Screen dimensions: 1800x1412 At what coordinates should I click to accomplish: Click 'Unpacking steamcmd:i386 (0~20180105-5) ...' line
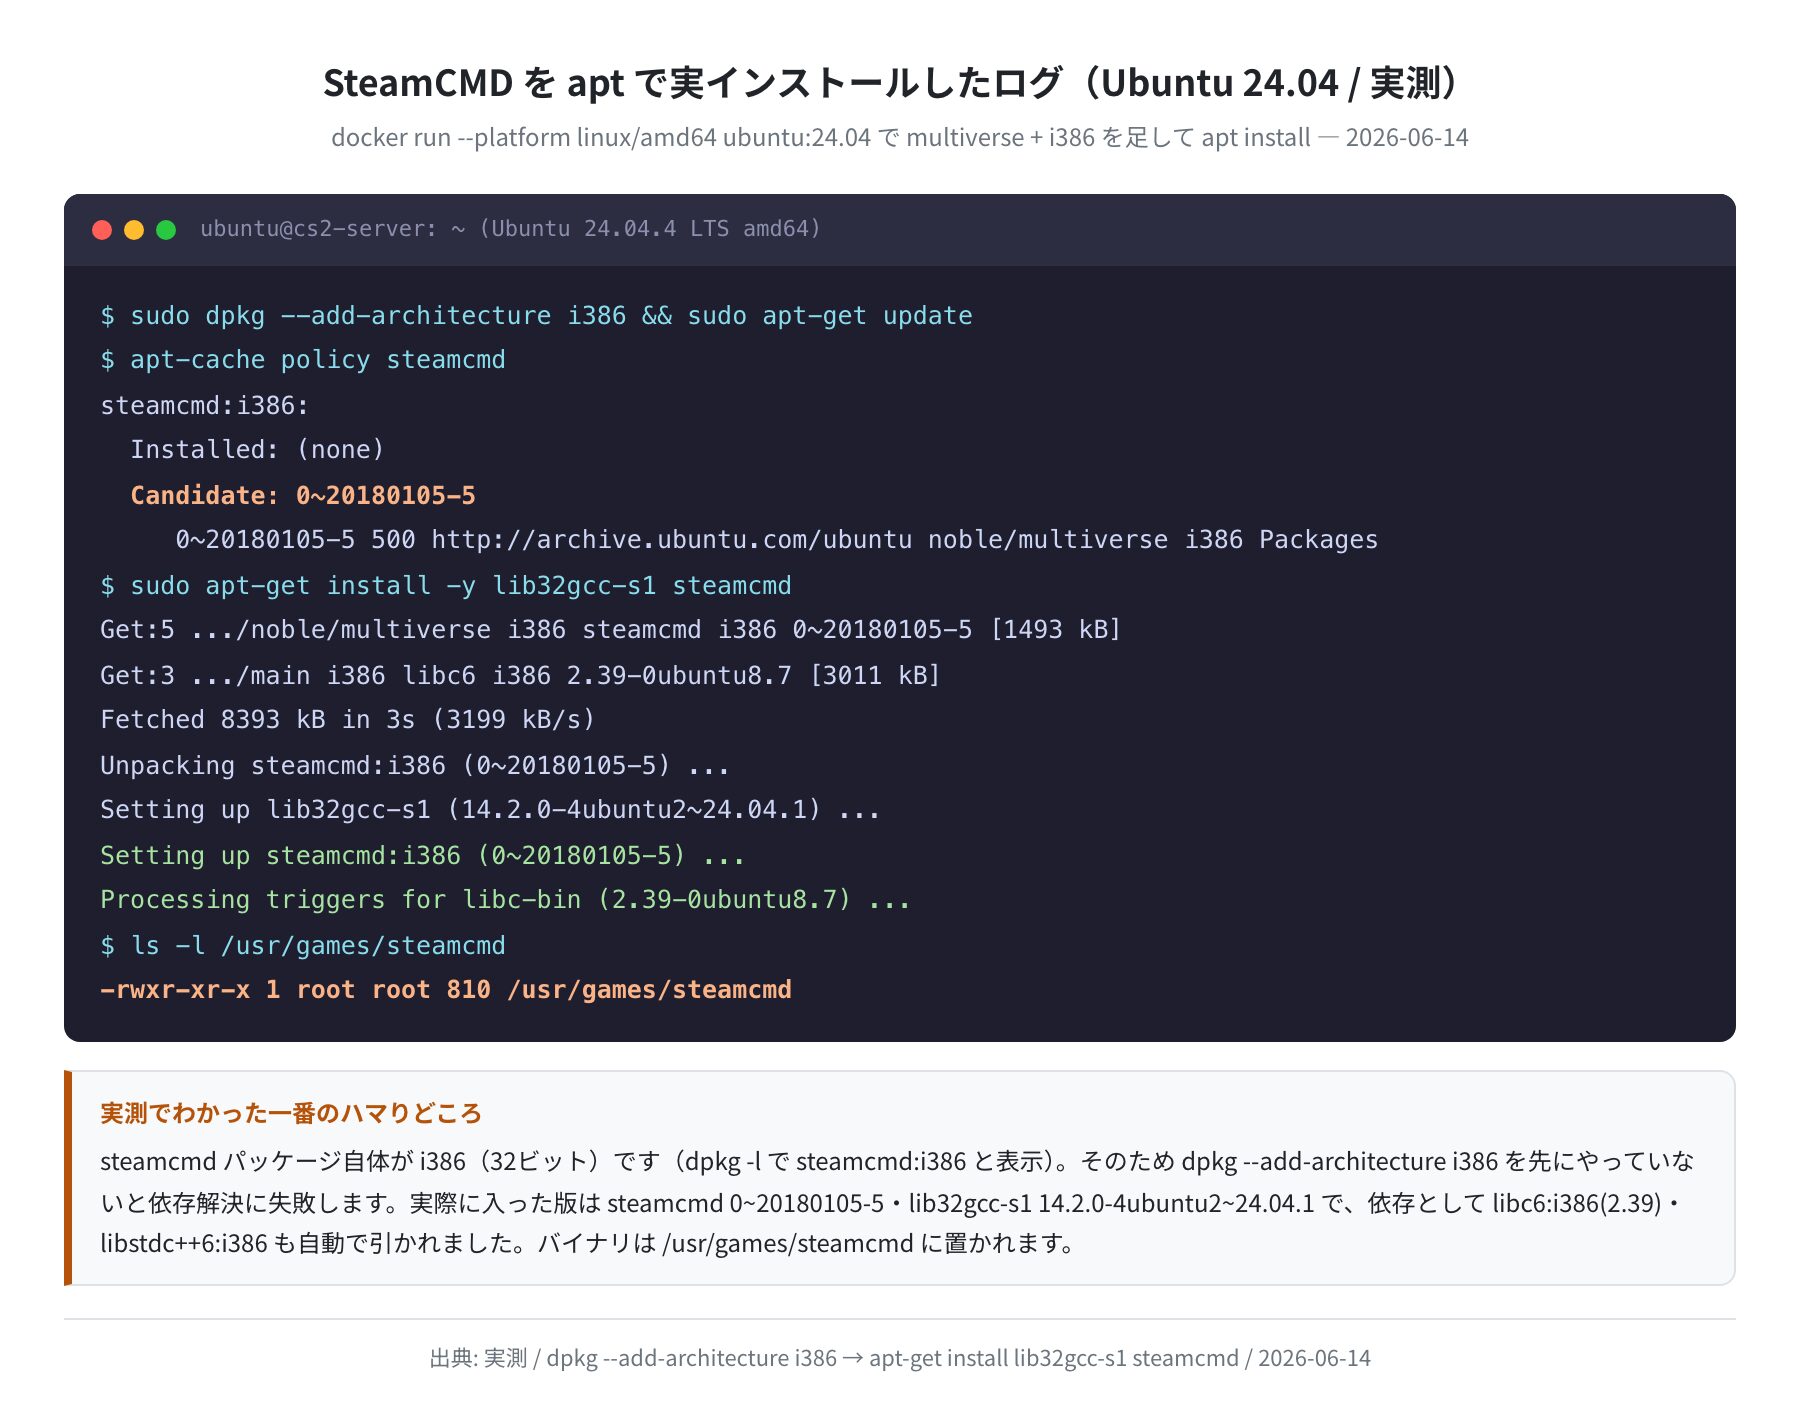[x=415, y=766]
